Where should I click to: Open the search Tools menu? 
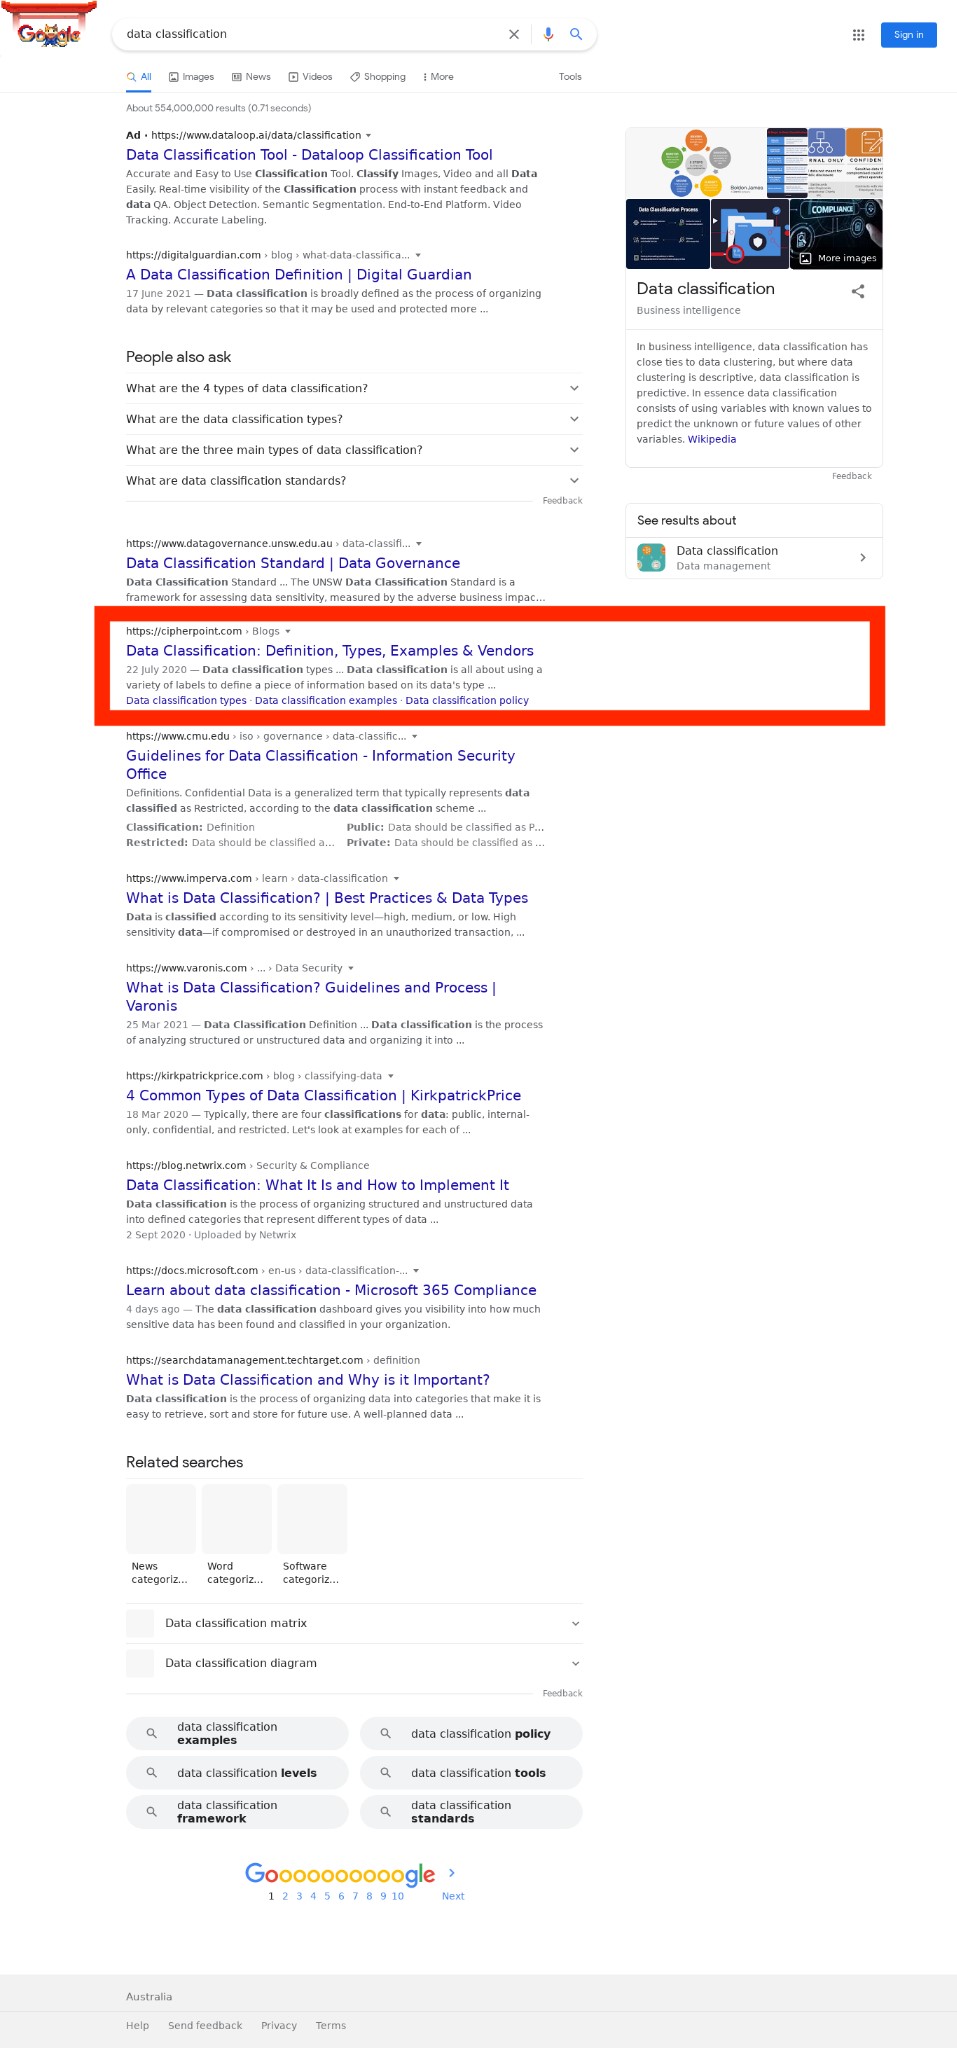(570, 77)
